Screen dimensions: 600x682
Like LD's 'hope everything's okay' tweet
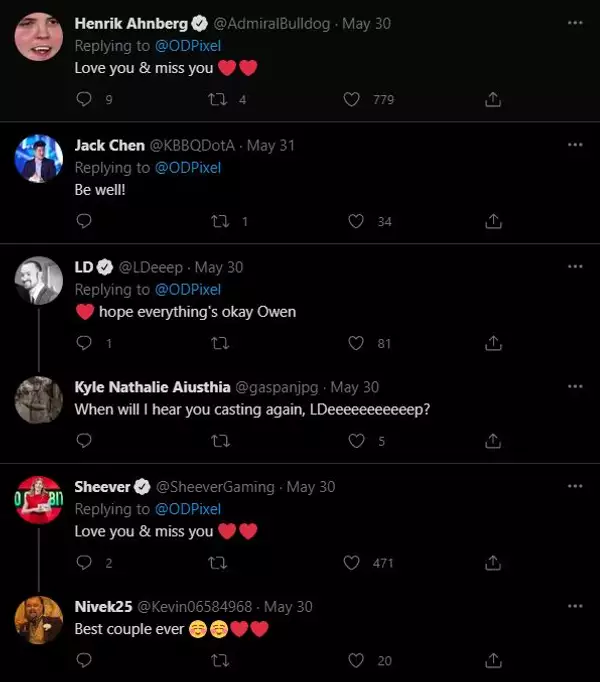pyautogui.click(x=356, y=343)
